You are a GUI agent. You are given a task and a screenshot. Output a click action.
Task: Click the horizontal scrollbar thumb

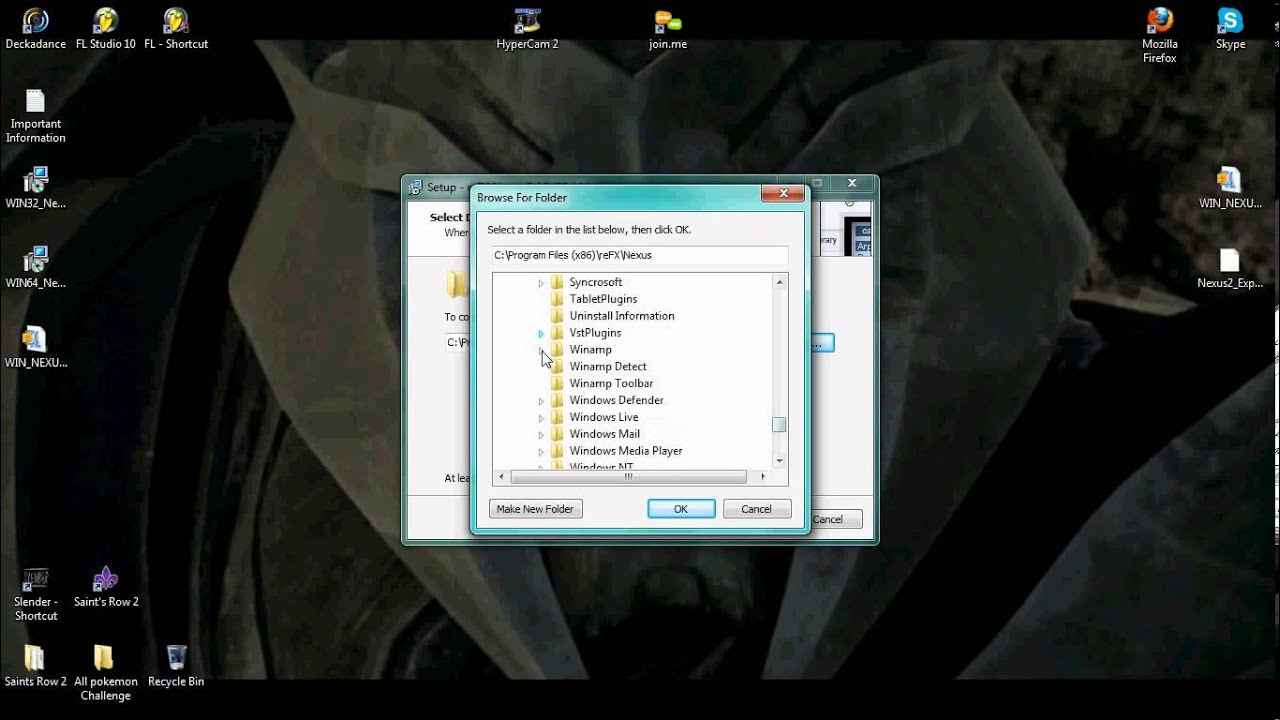click(x=628, y=477)
